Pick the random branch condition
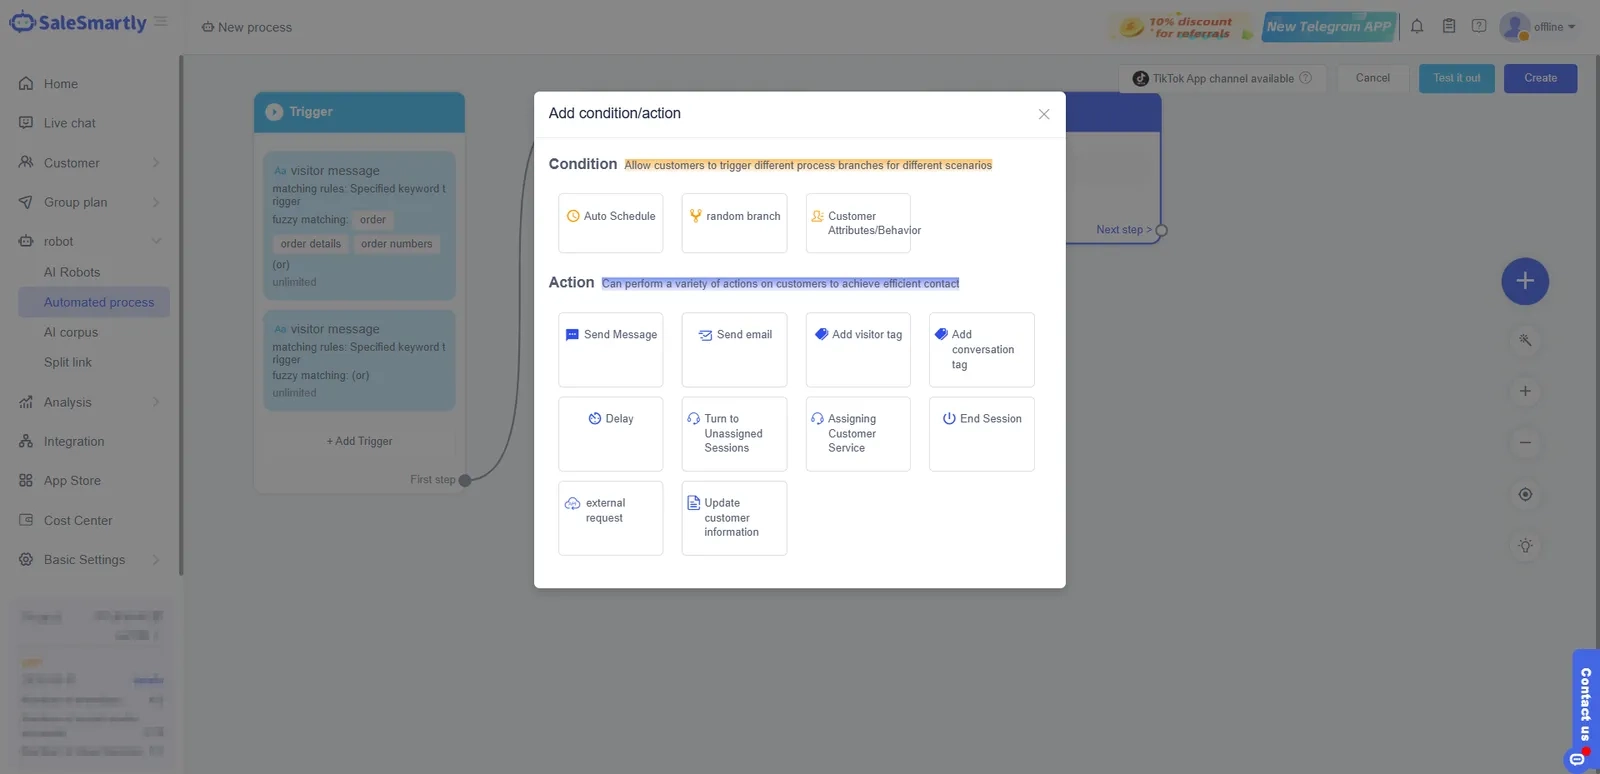 734,223
